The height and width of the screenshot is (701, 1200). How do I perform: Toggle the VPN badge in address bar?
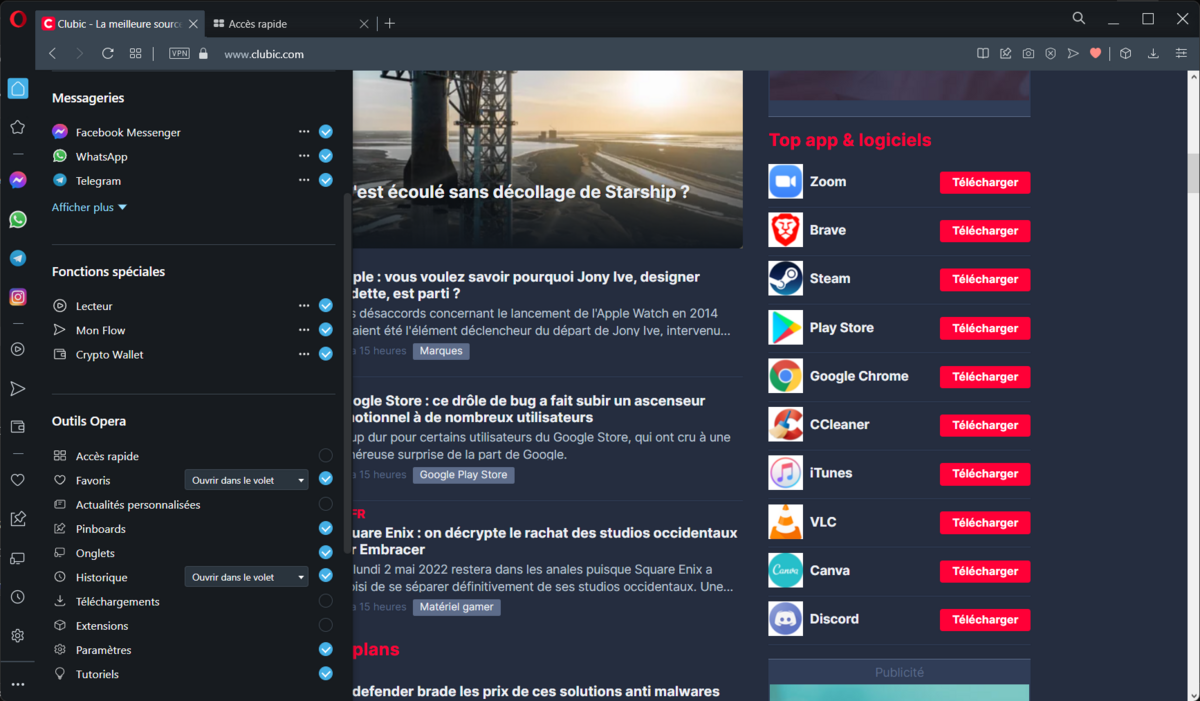pos(179,54)
